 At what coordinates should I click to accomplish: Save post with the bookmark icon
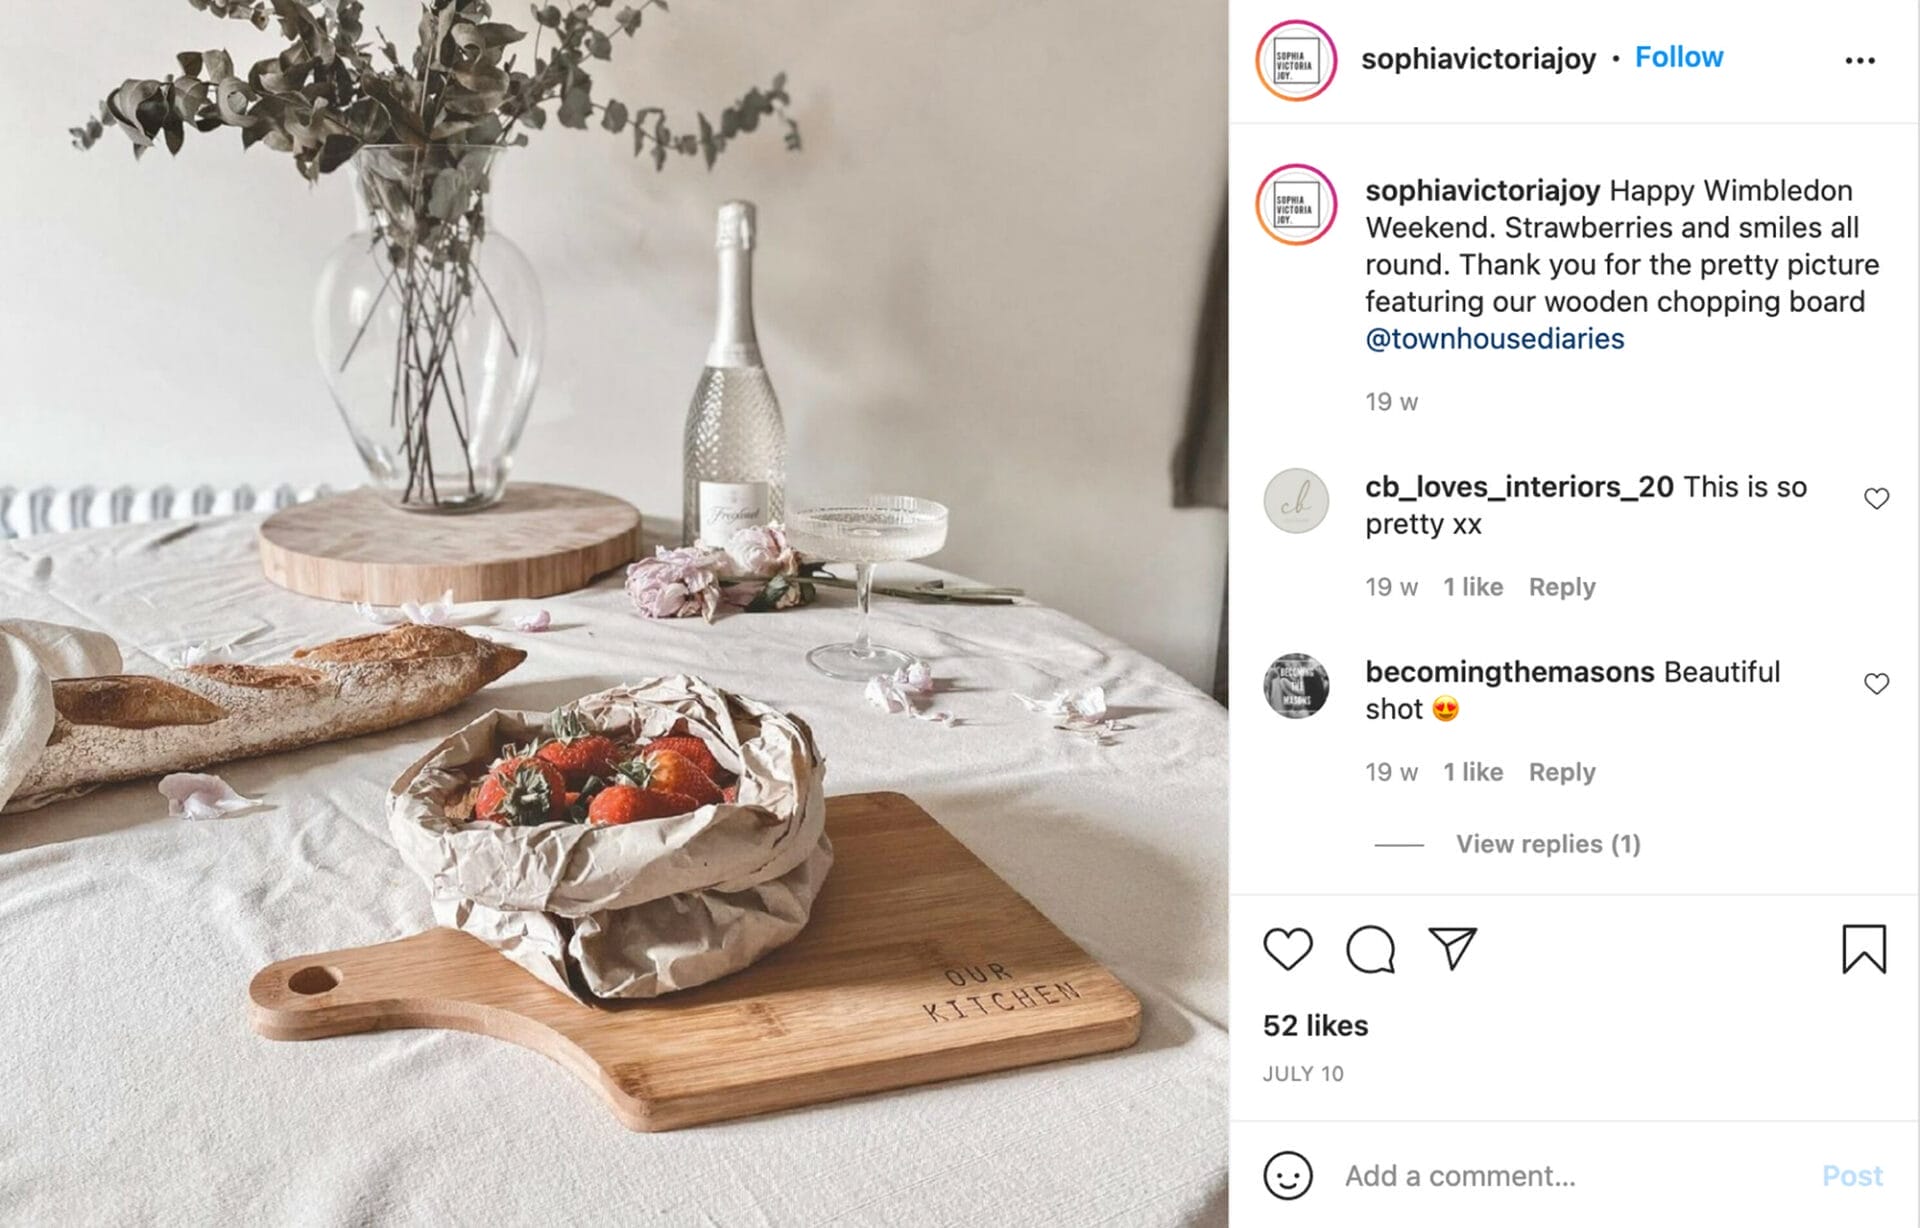[1864, 948]
